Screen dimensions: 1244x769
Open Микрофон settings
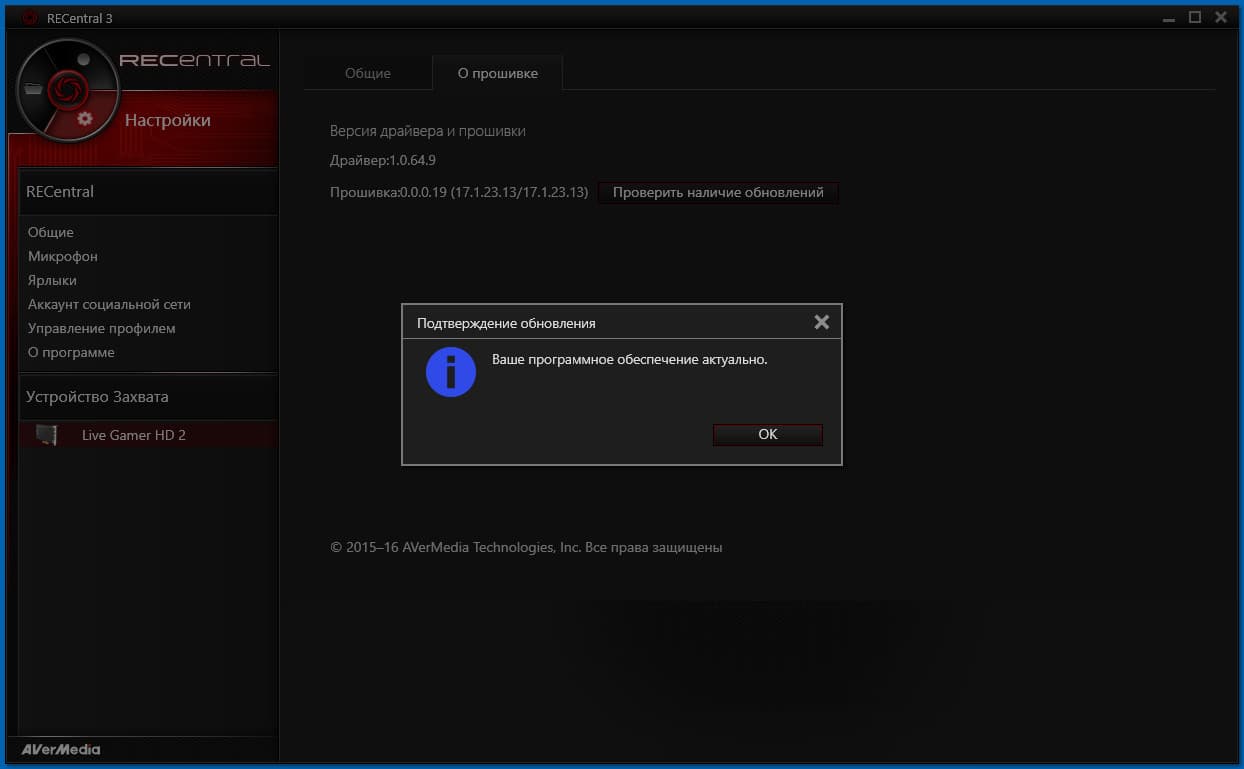(x=63, y=256)
